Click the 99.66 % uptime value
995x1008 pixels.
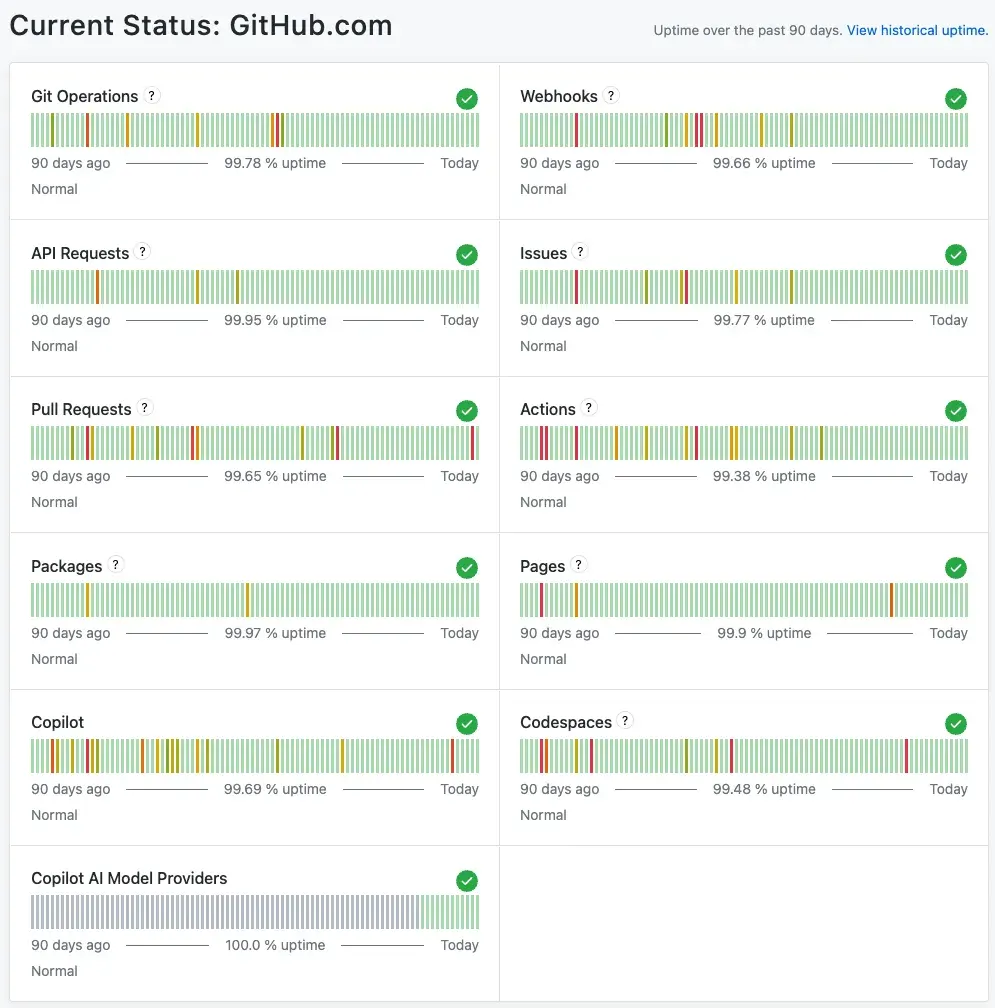(x=764, y=163)
